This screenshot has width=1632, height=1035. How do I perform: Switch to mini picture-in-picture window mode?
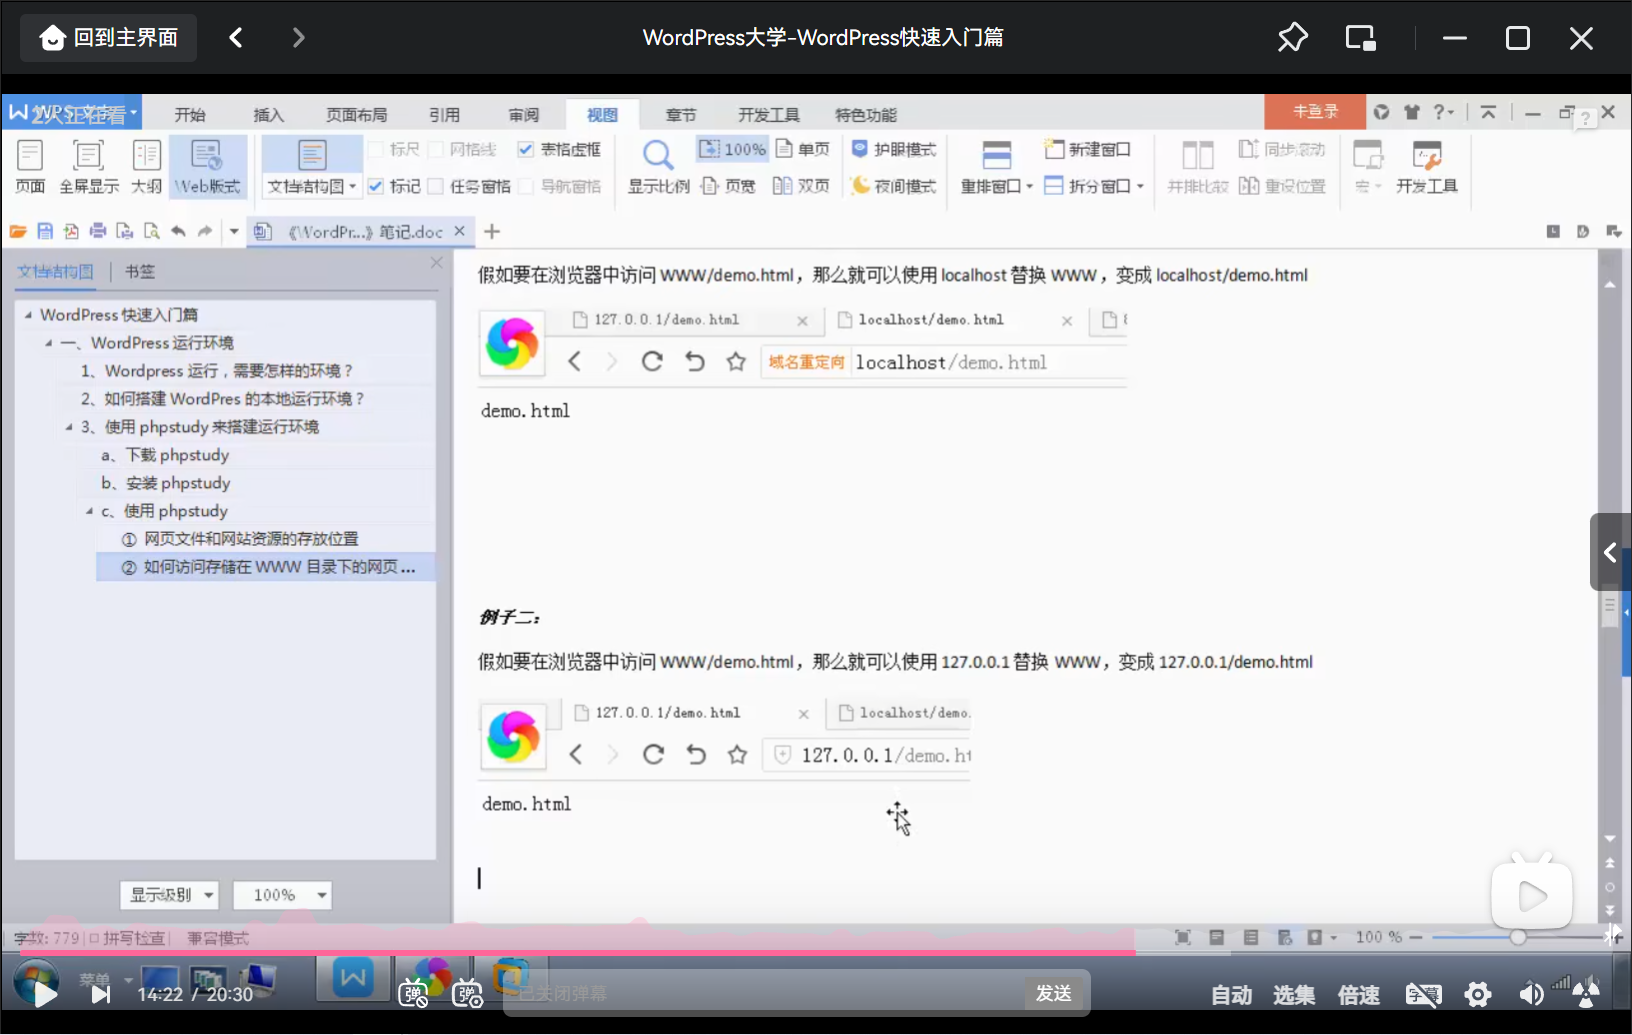pos(1361,38)
